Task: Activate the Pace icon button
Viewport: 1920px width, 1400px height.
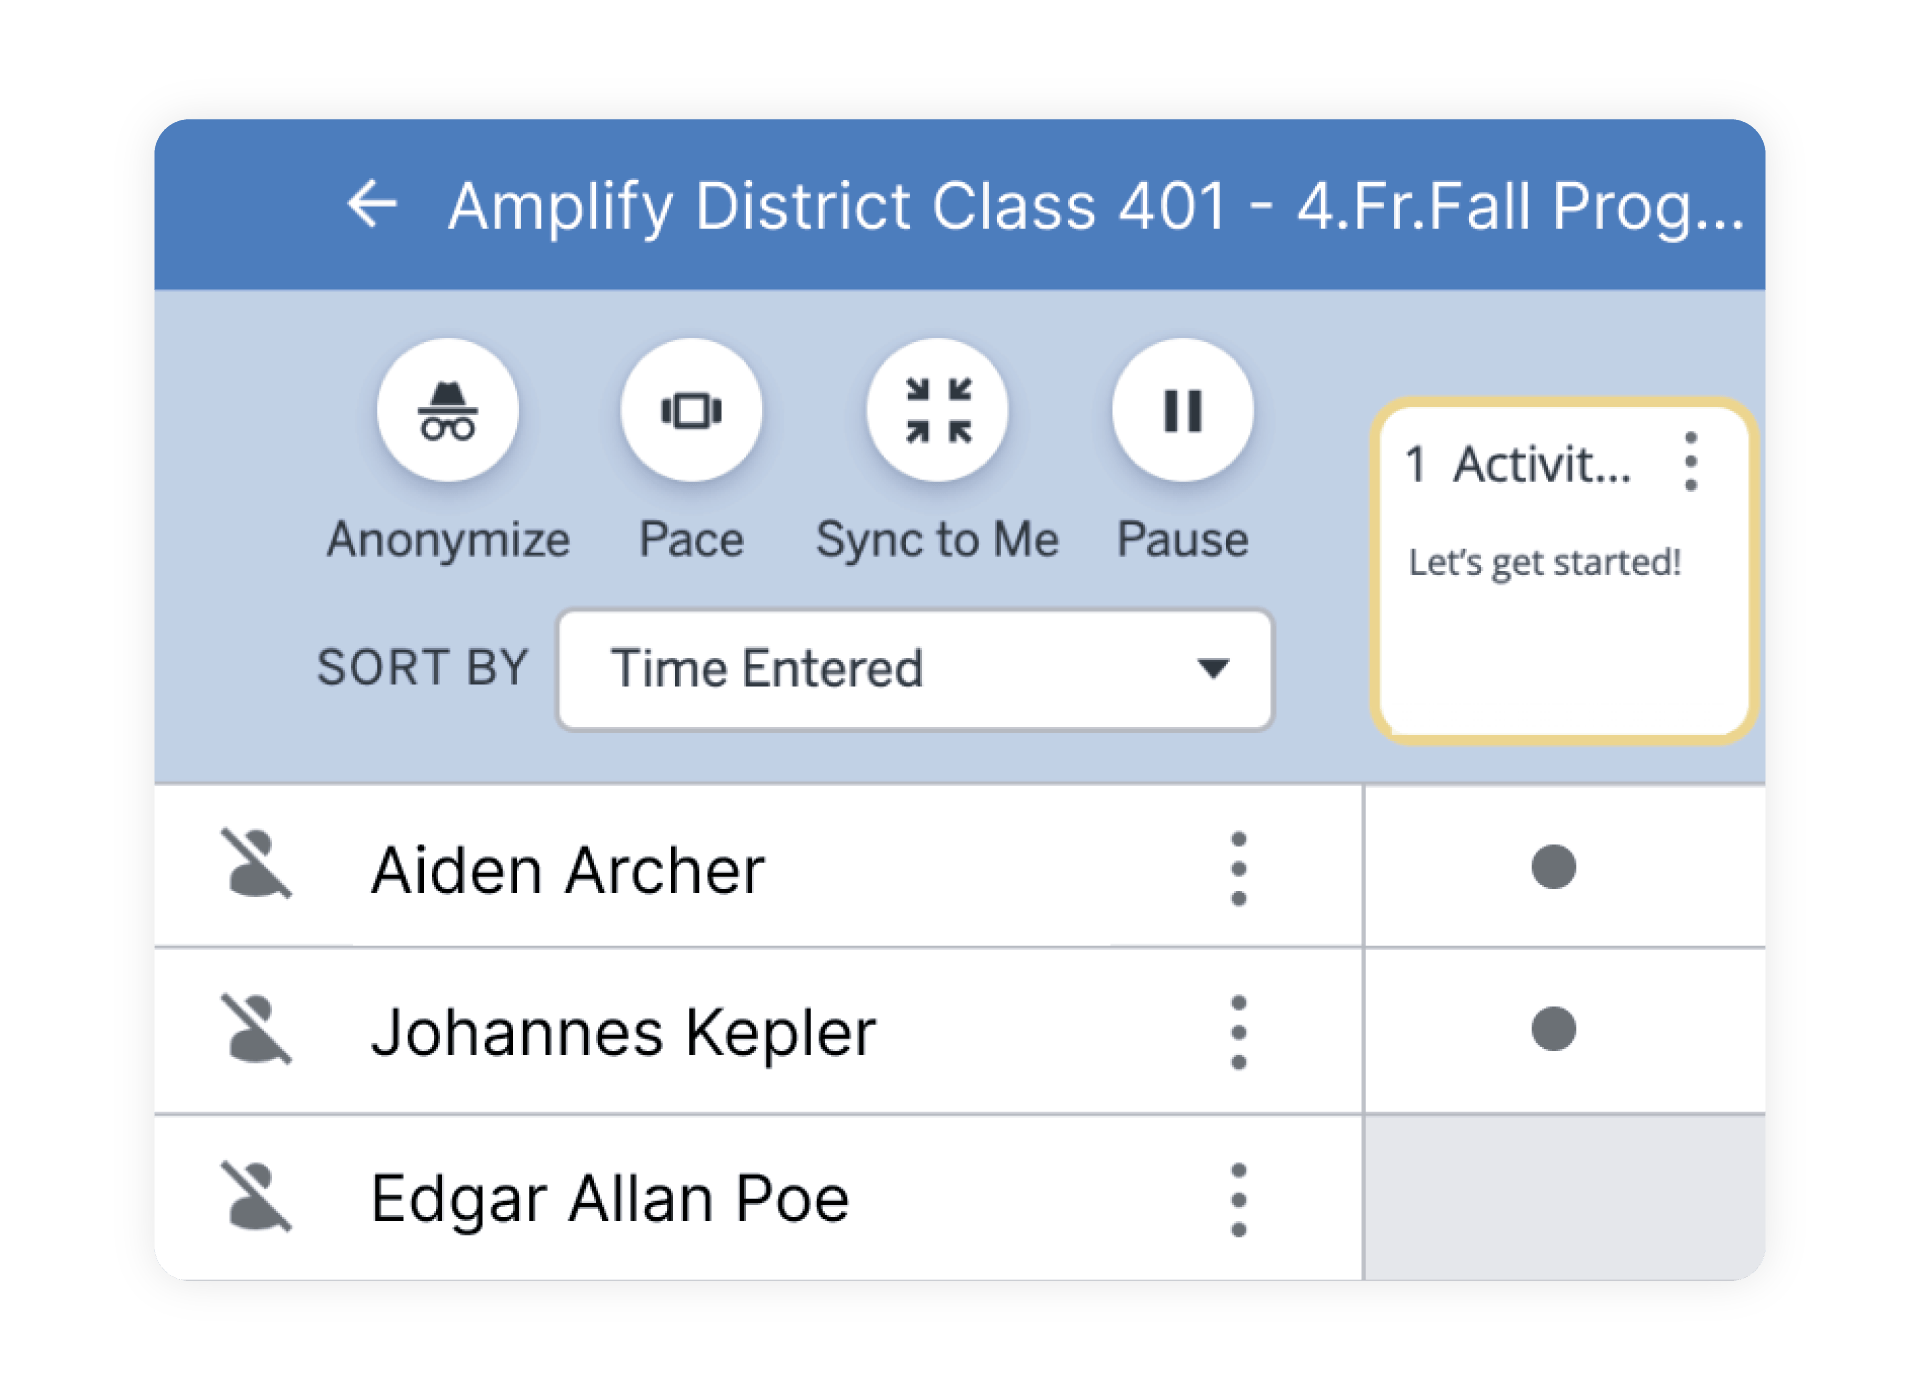Action: [691, 410]
